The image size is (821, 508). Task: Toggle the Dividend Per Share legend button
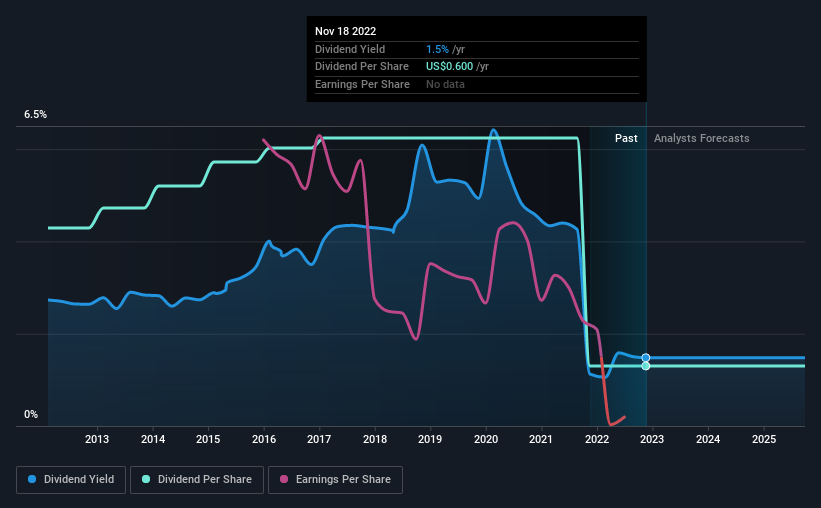(x=197, y=480)
